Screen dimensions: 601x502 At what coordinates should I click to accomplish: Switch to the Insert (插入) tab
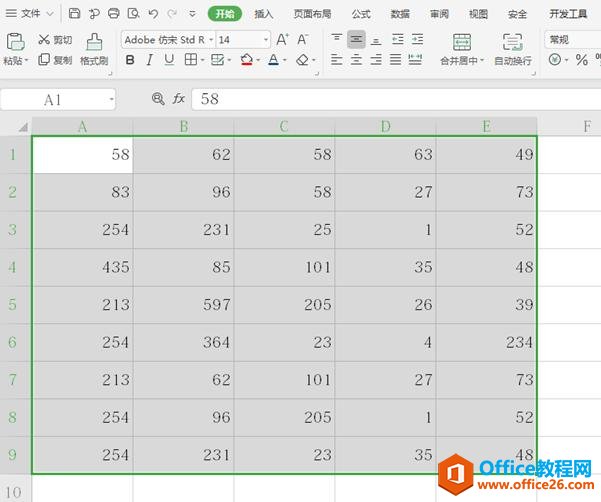tap(264, 14)
